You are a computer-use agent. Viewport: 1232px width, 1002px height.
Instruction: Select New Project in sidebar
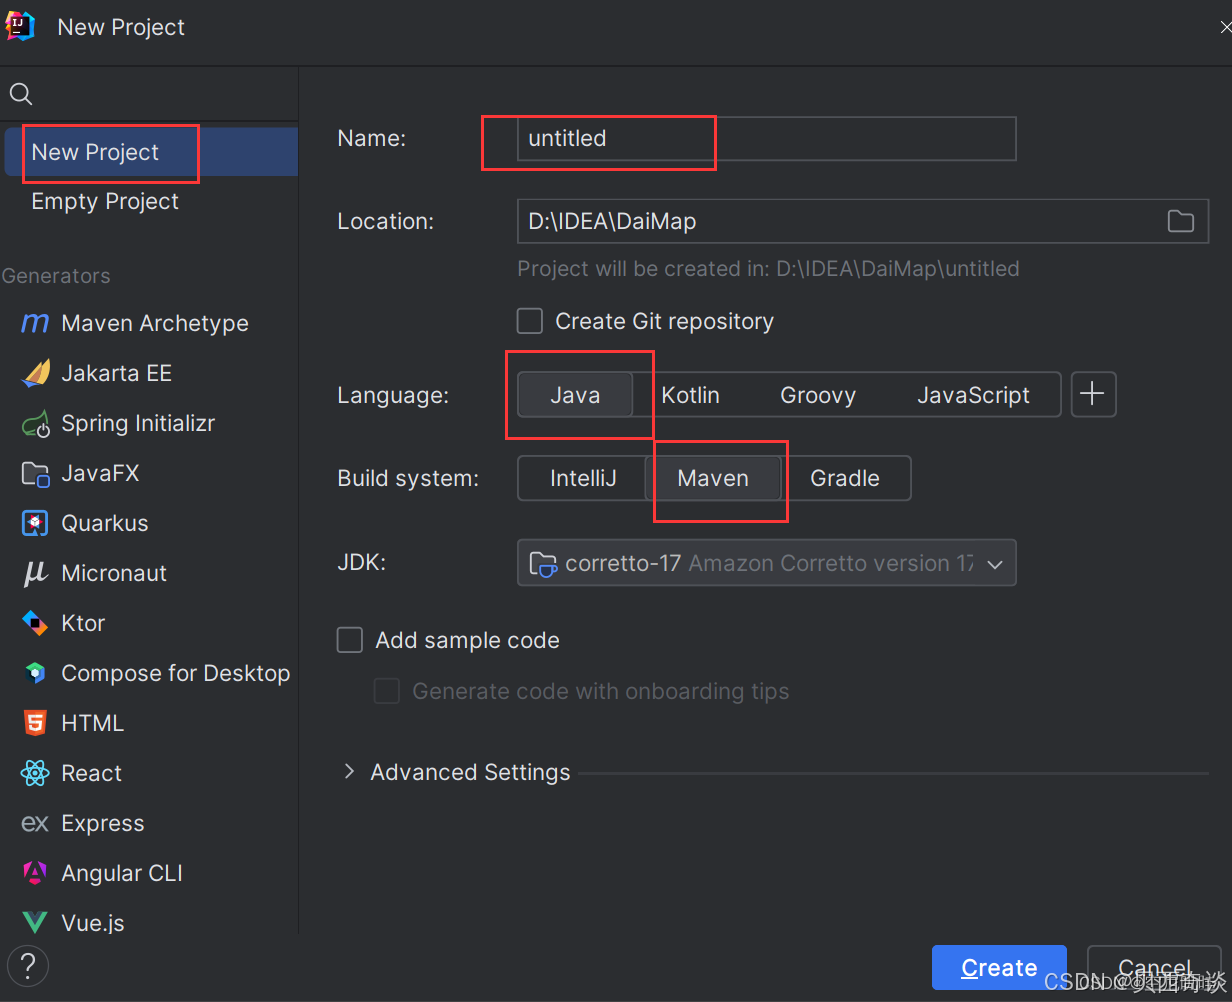[x=151, y=152]
